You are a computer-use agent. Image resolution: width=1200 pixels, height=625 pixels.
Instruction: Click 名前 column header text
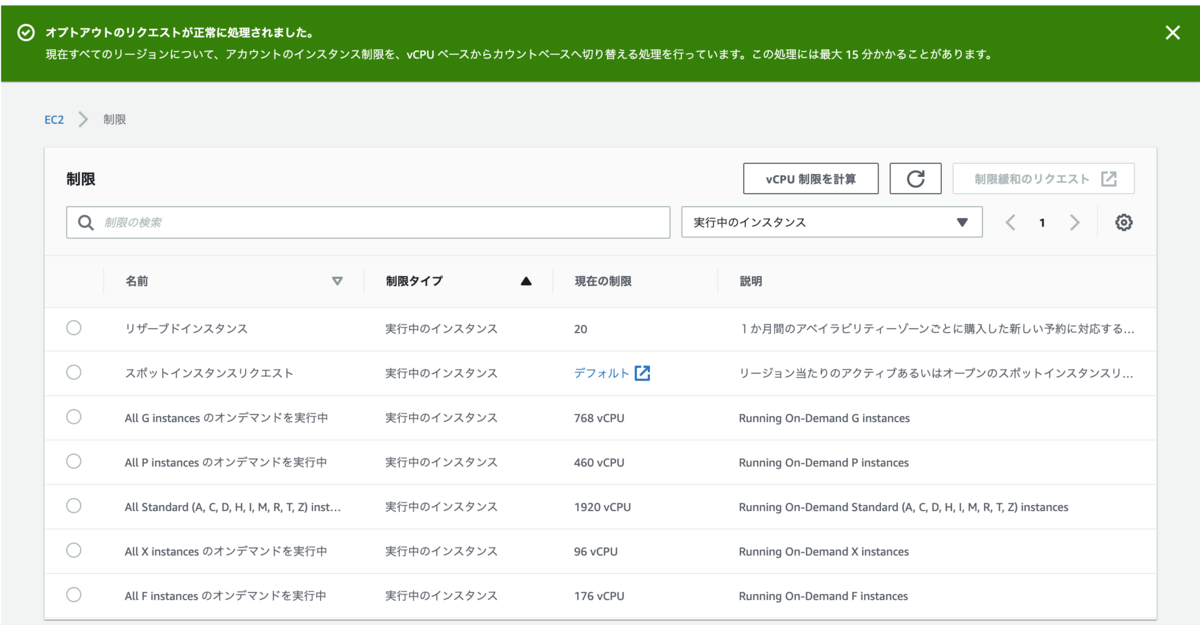point(137,281)
